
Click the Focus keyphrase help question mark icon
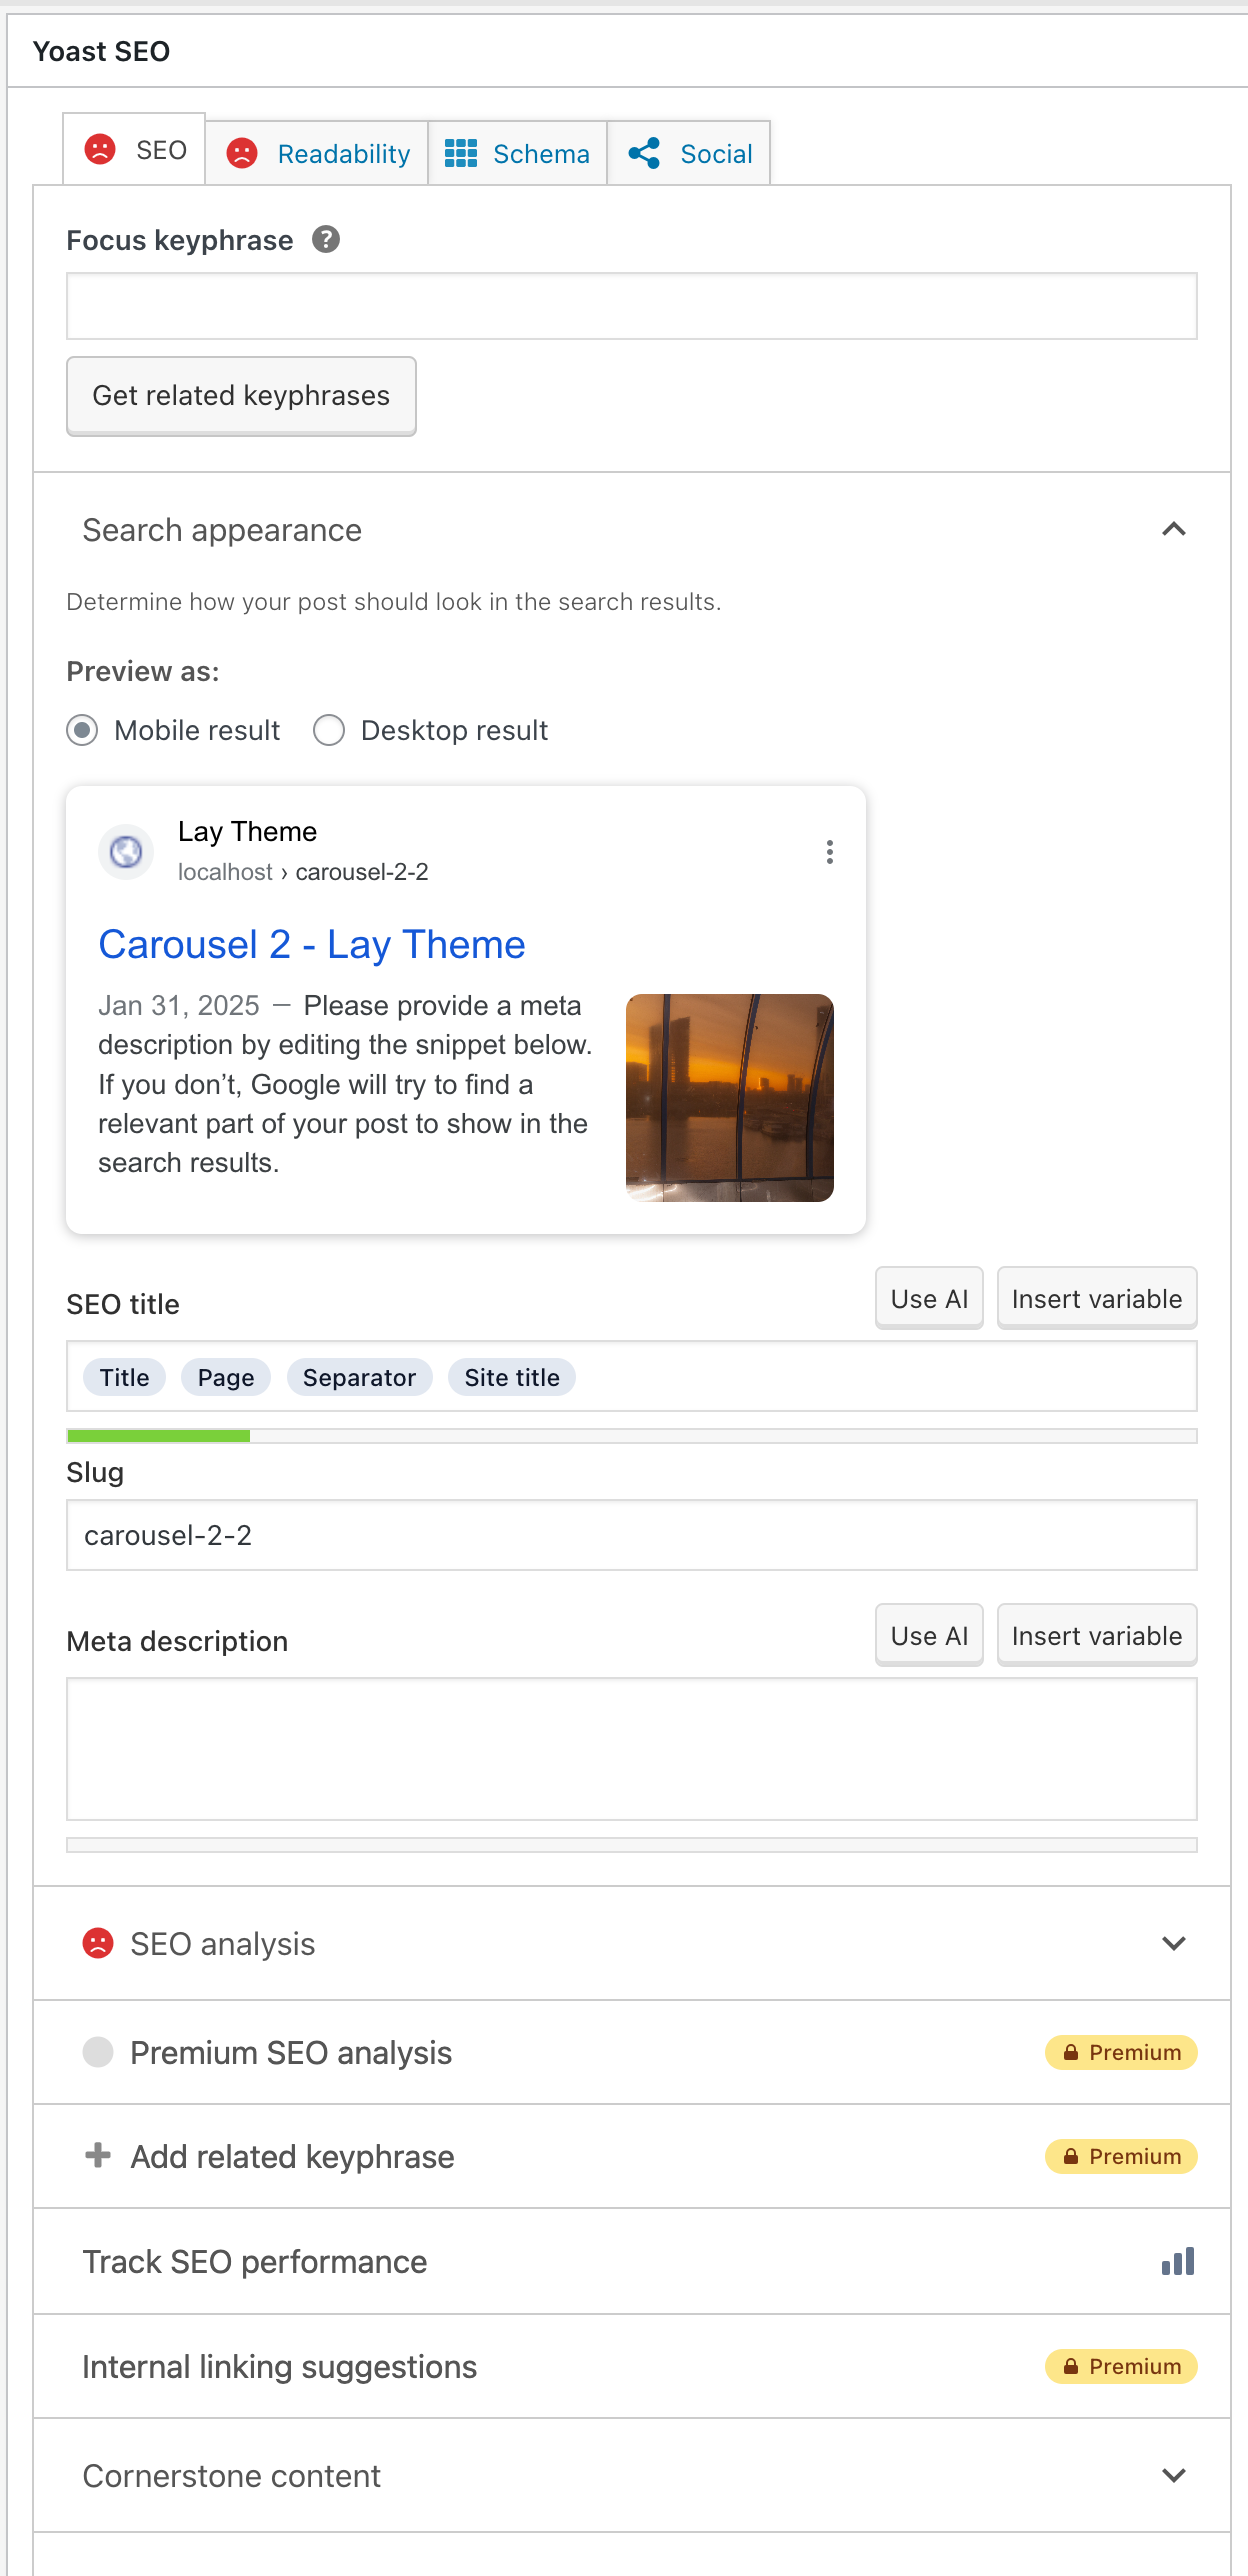click(326, 240)
